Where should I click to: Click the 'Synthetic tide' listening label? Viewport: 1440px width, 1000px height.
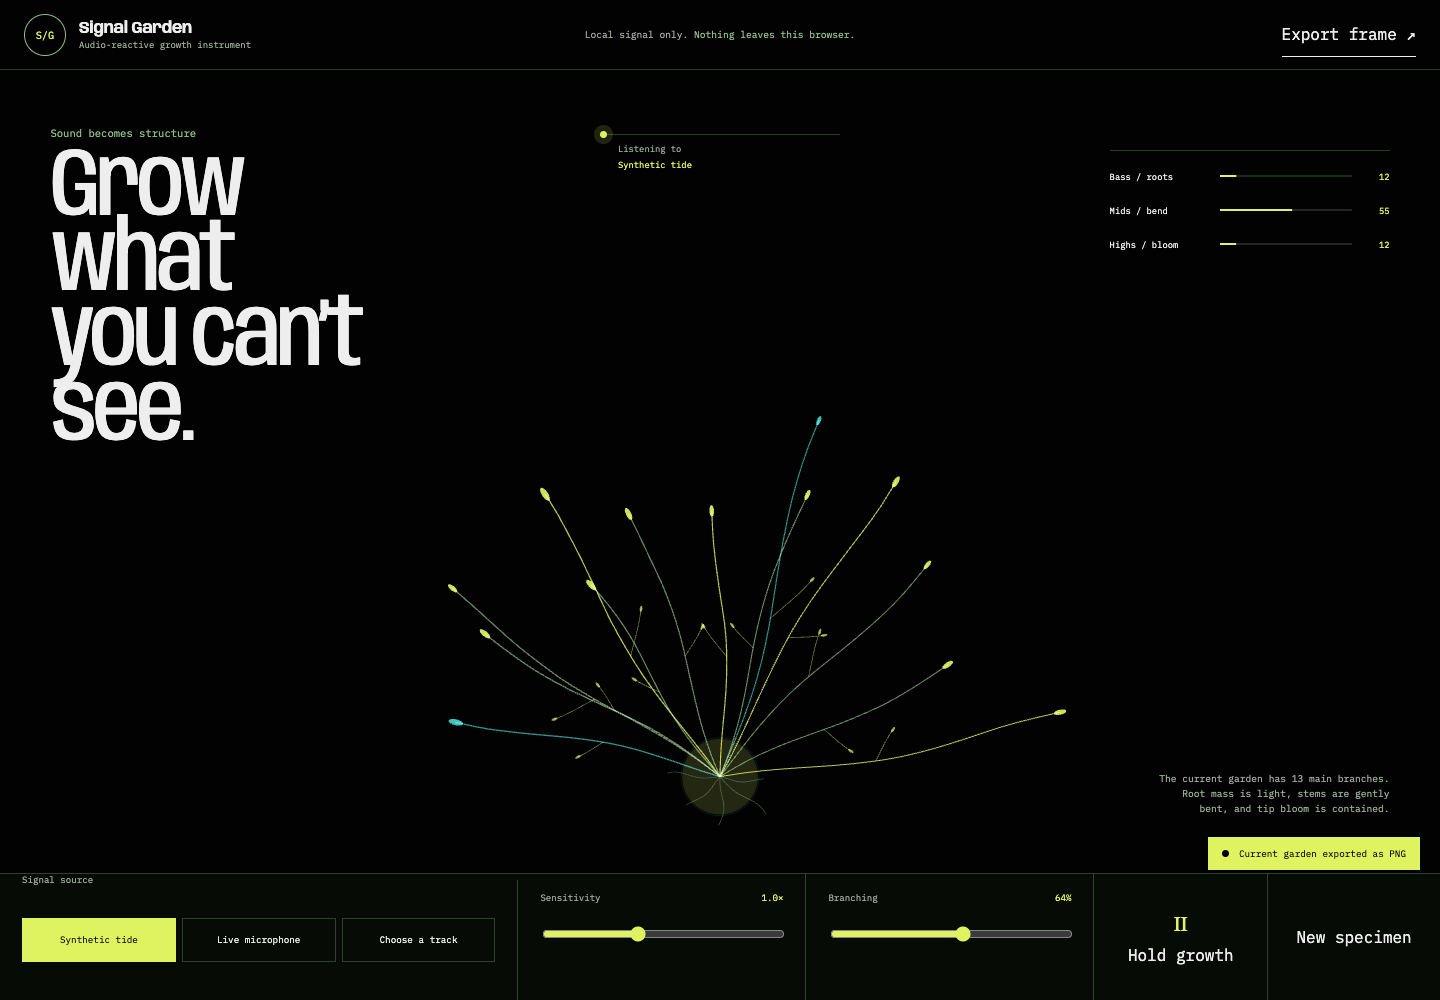click(655, 165)
